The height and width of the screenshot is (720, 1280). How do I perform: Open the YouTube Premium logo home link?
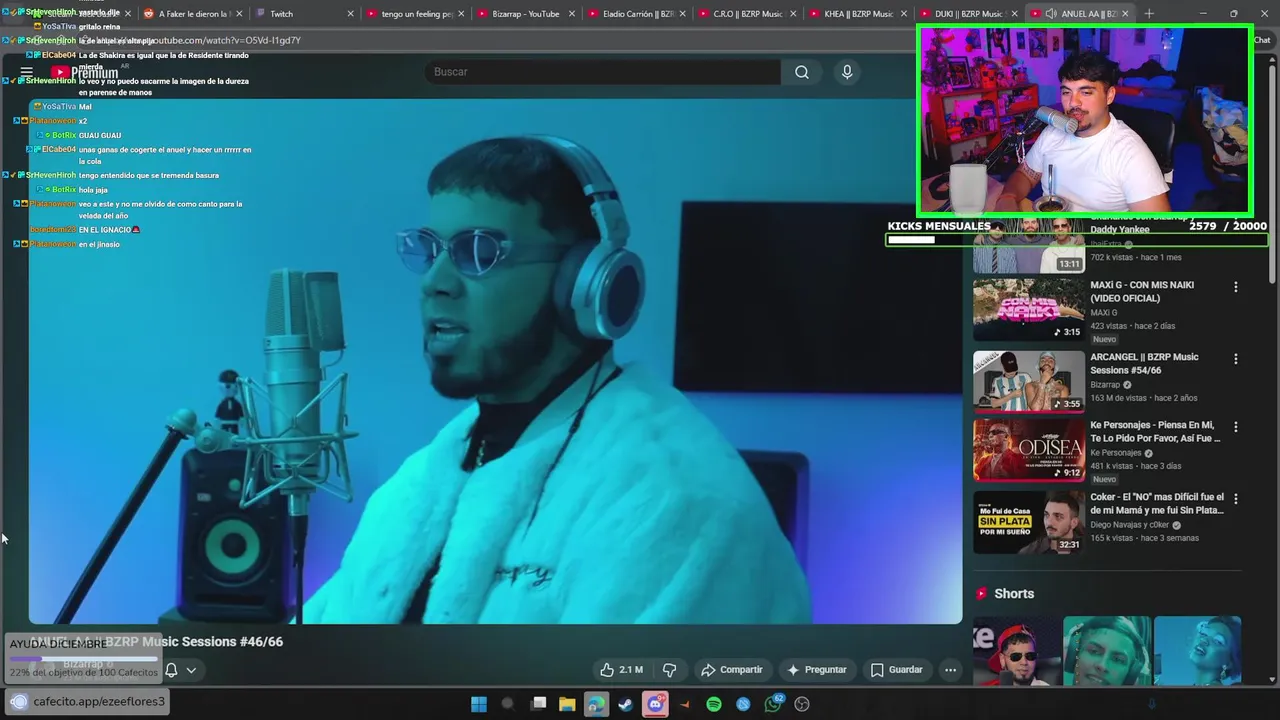[x=85, y=72]
